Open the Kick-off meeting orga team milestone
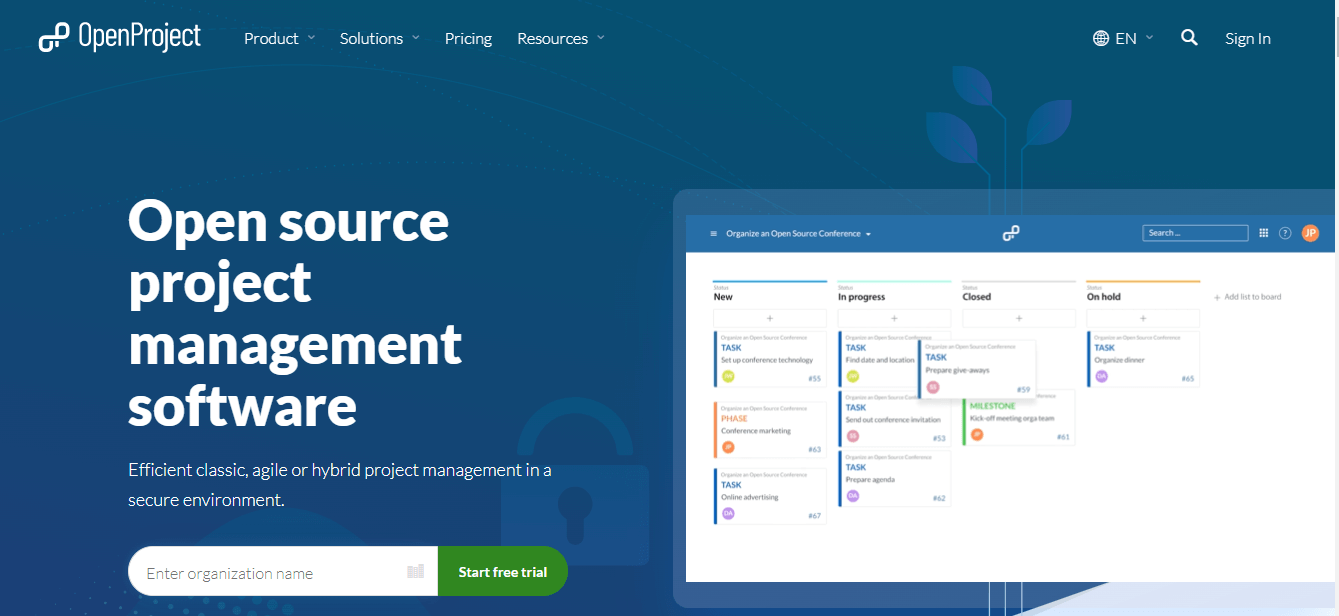Screen dimensions: 1339x616 1012,418
